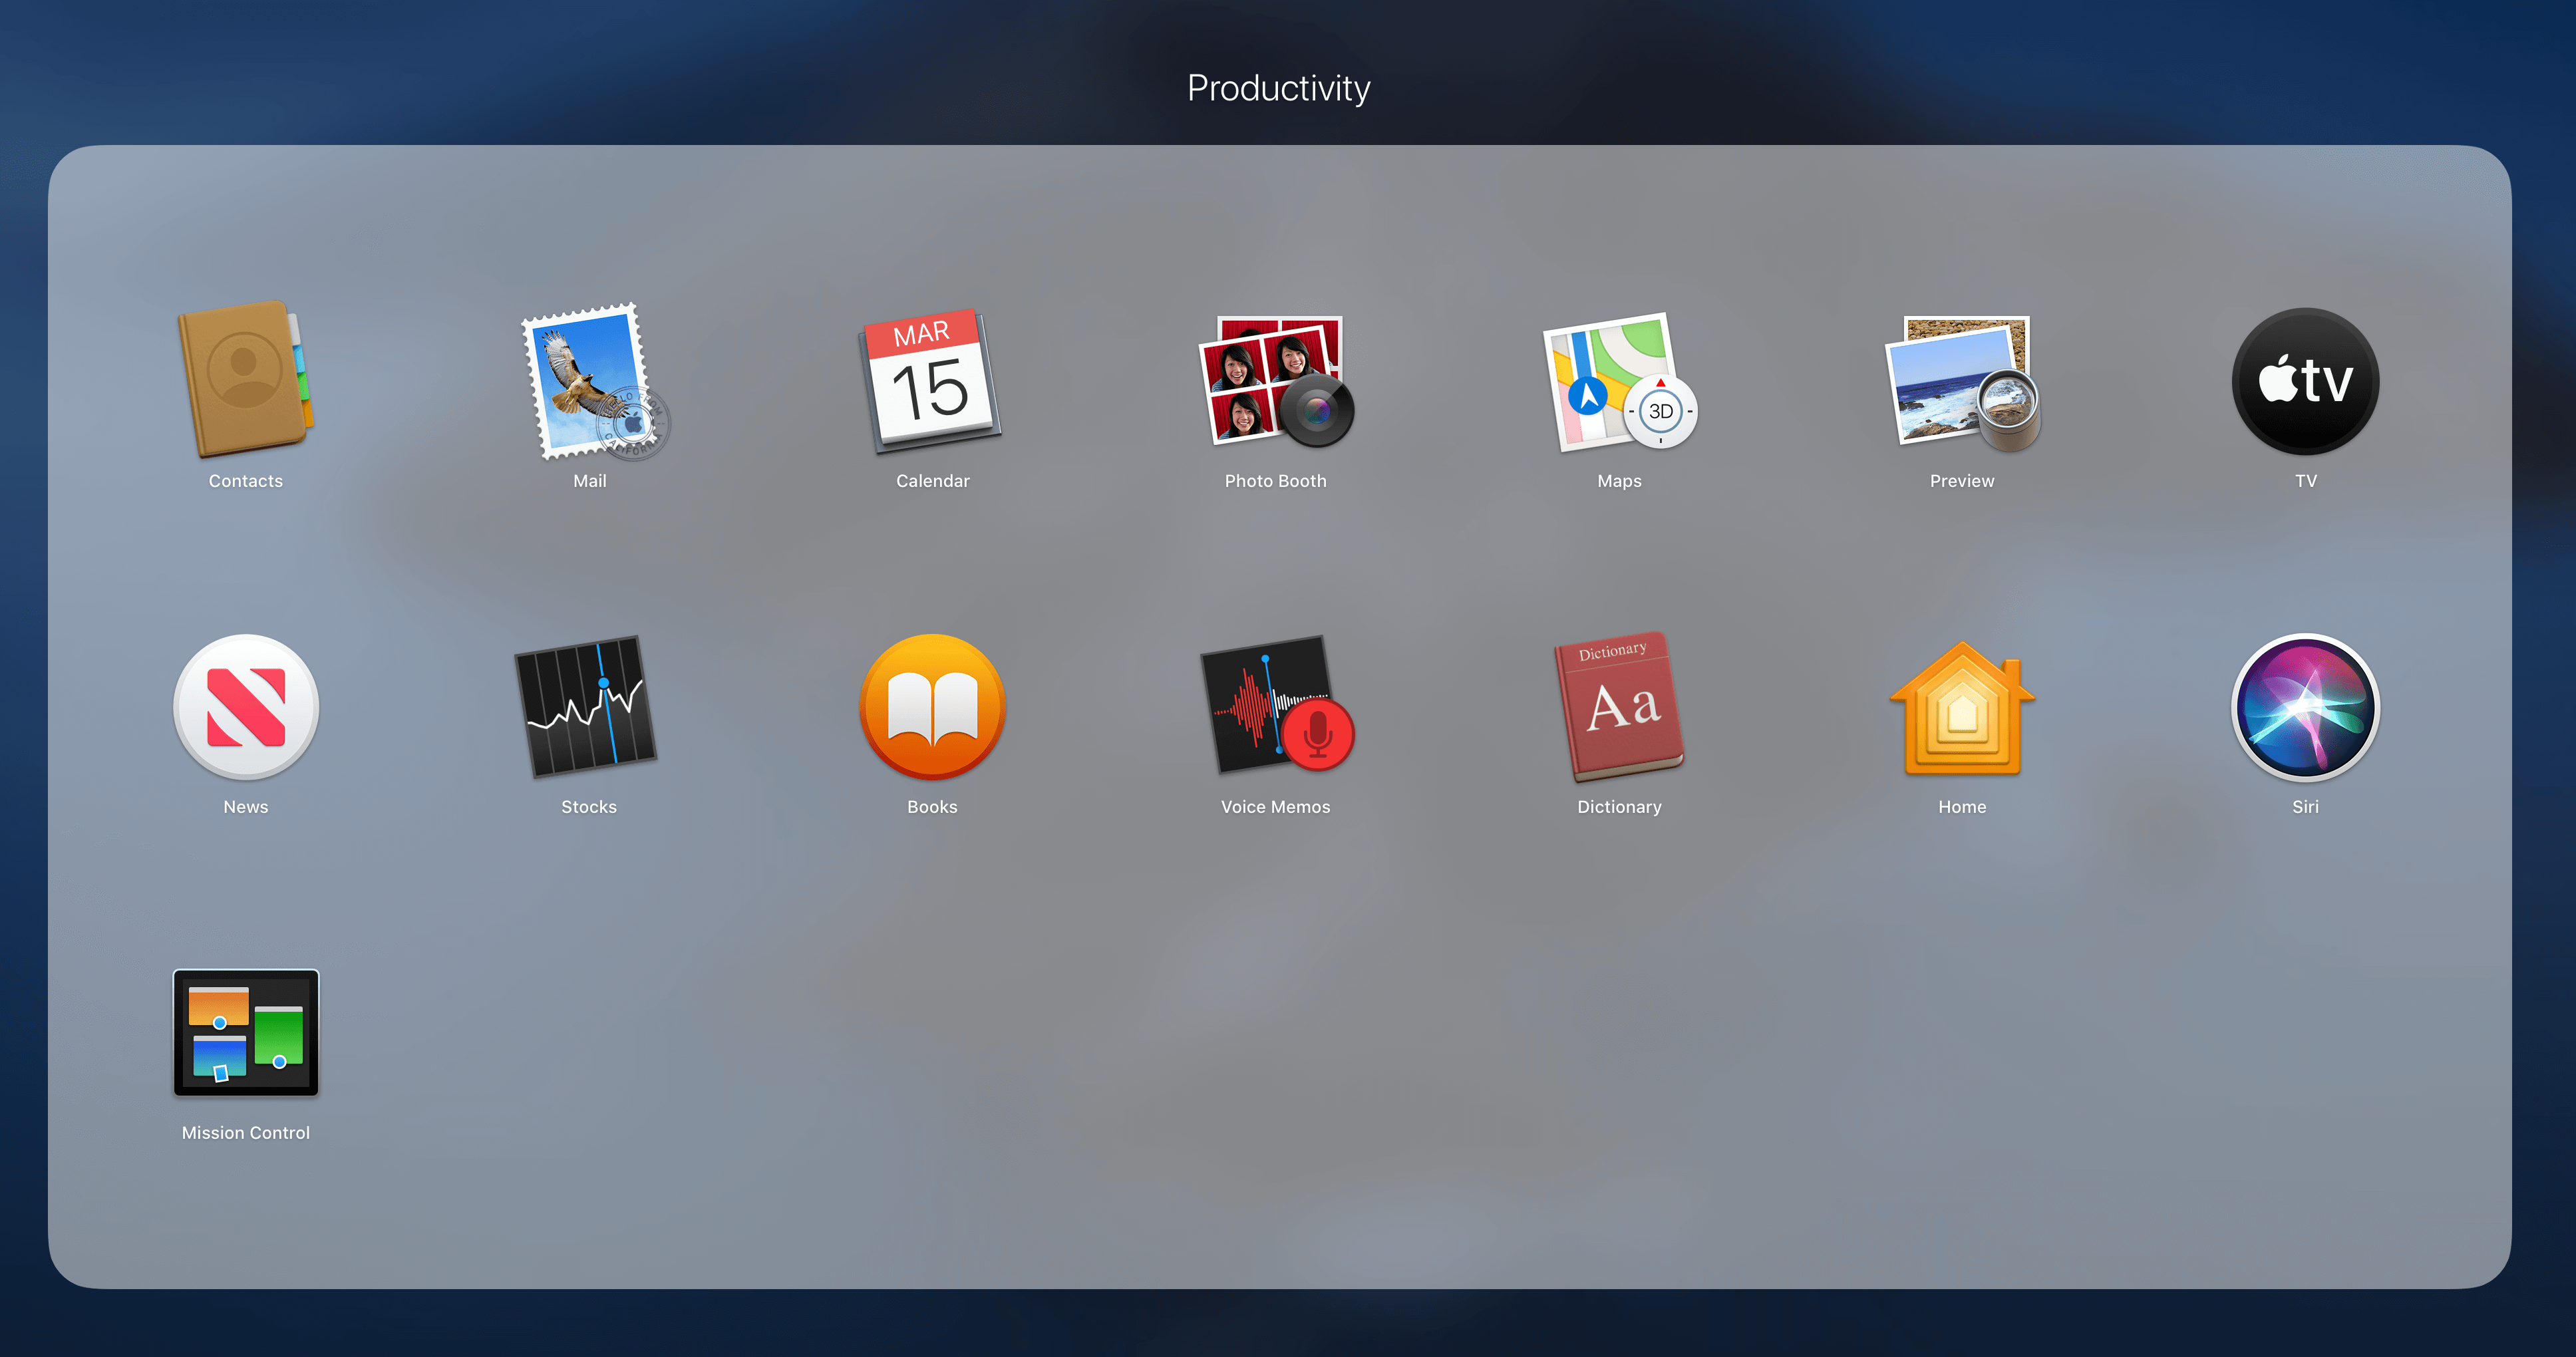Click the "Photo Booth" label text
This screenshot has width=2576, height=1357.
click(1276, 481)
